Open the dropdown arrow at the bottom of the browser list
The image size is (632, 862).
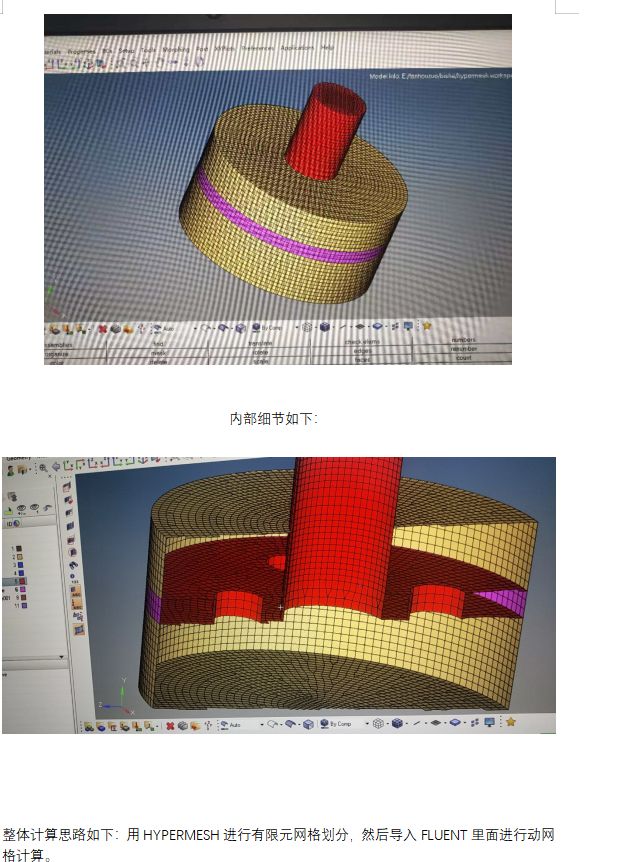pos(62,657)
